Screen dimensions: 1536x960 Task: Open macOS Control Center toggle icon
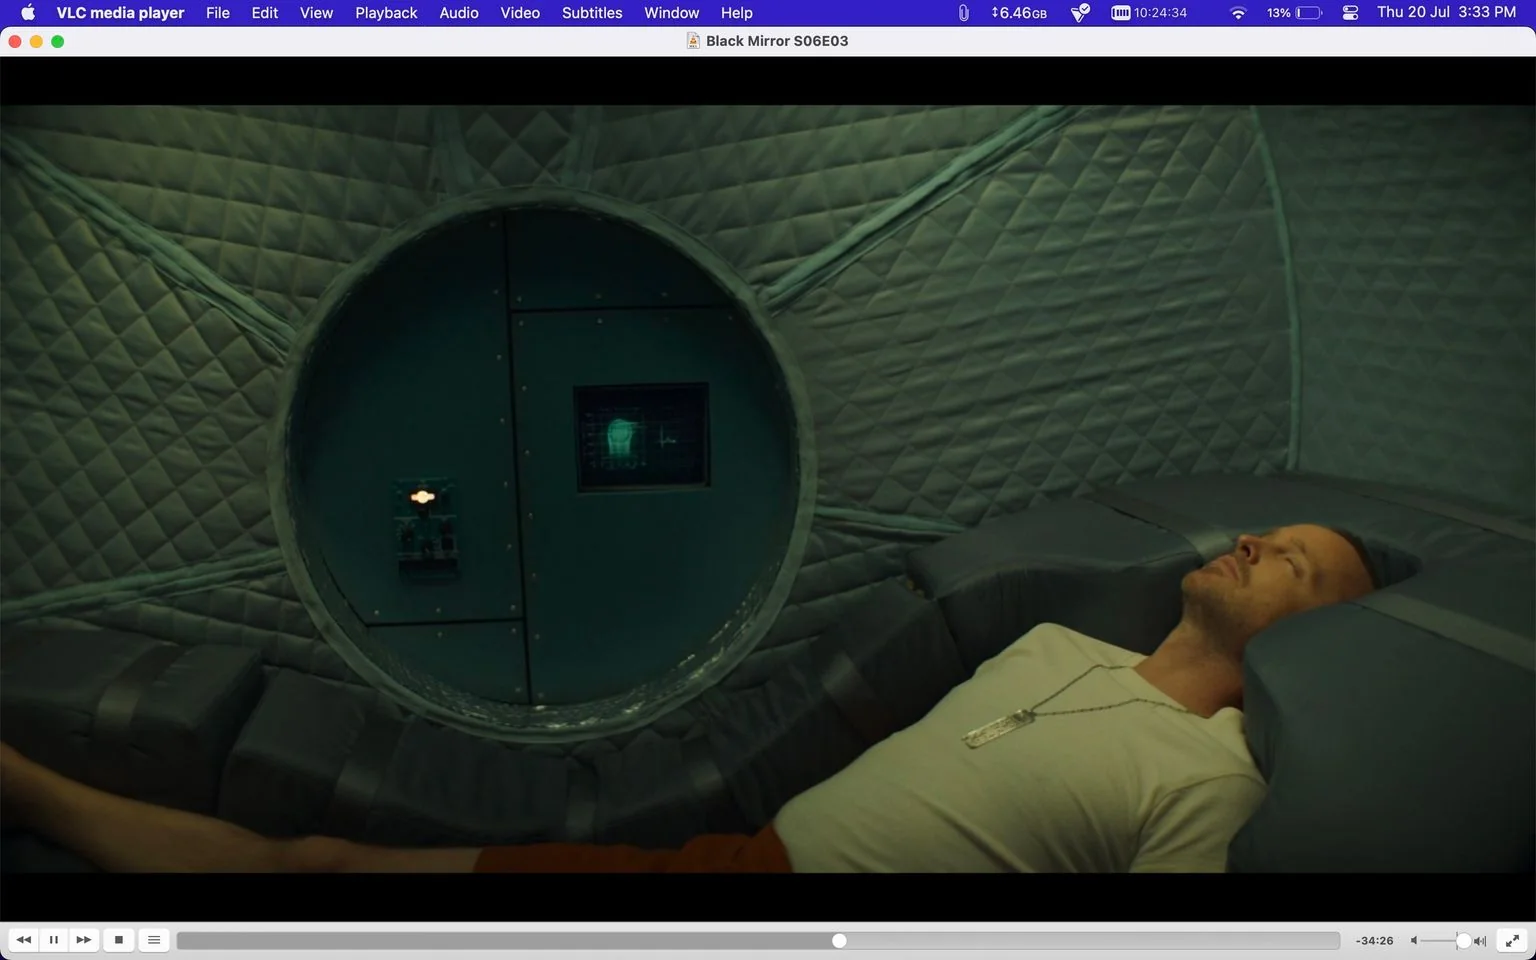pos(1350,13)
